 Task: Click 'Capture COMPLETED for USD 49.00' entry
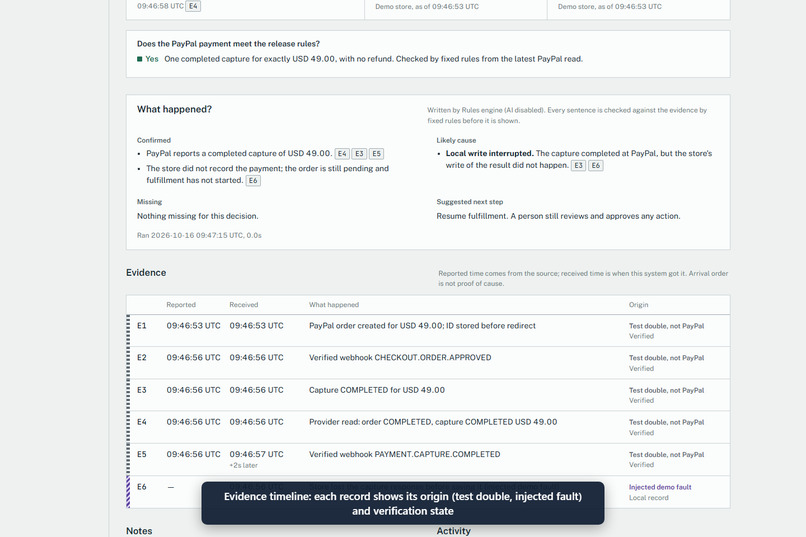pos(377,390)
